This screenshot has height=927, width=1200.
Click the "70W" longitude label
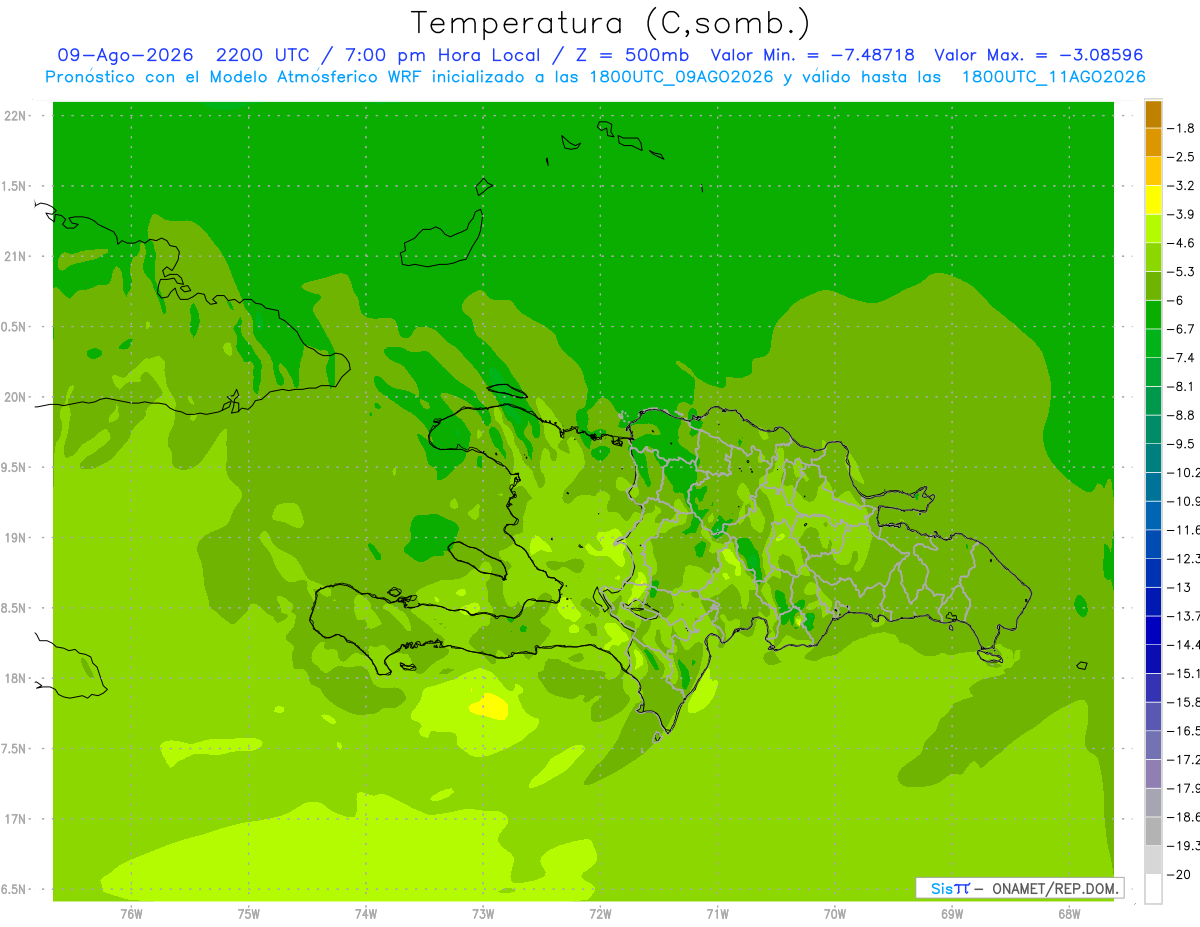pos(835,913)
